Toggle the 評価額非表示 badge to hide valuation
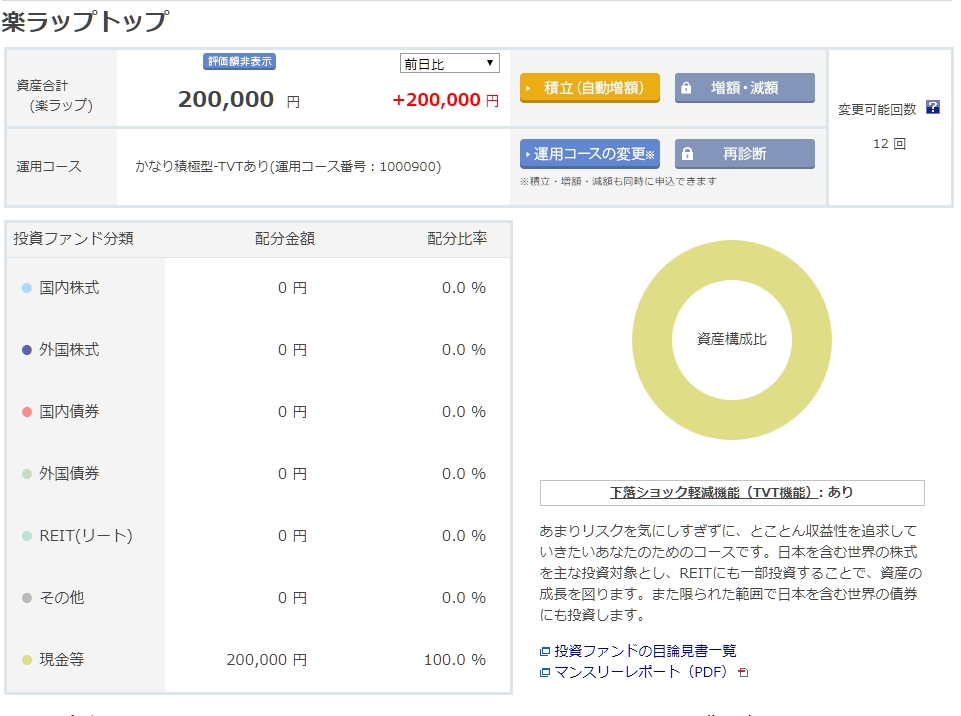 (239, 62)
